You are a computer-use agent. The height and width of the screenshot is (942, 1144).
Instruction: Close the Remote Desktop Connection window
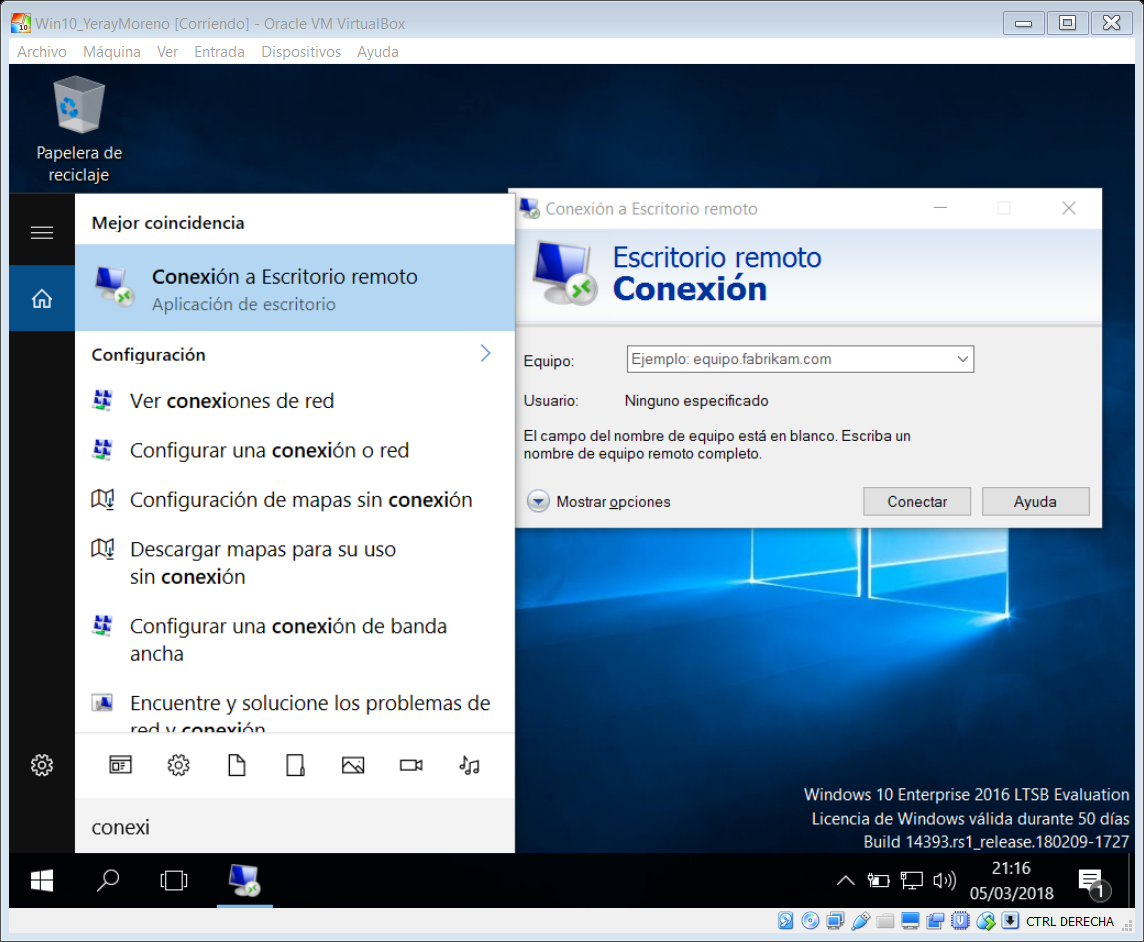click(x=1069, y=209)
